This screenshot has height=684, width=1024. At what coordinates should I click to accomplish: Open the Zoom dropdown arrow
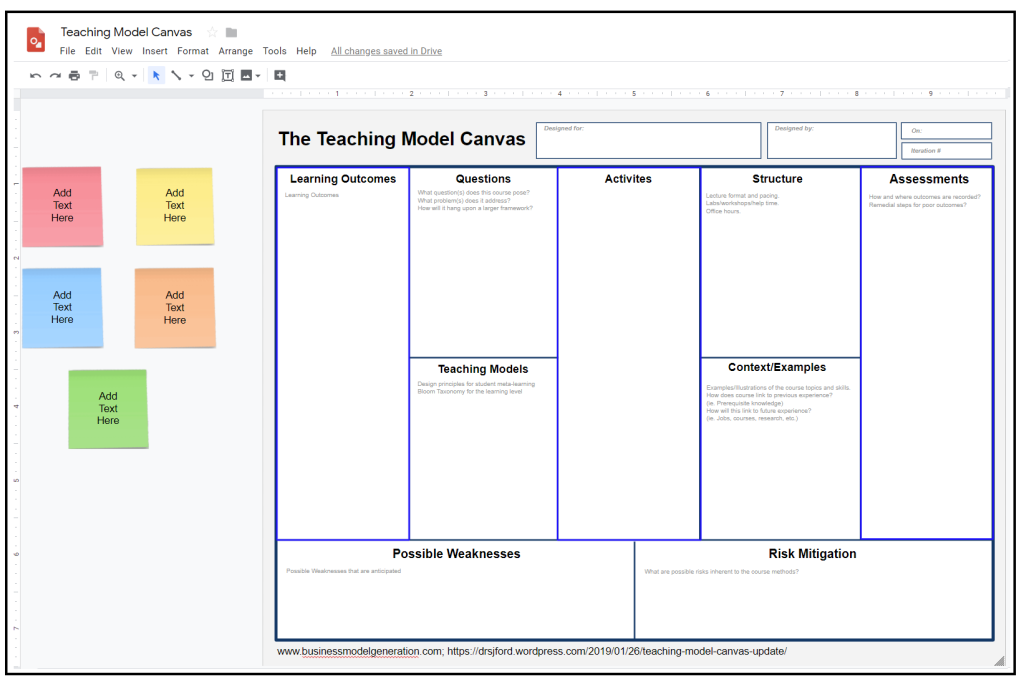click(134, 75)
